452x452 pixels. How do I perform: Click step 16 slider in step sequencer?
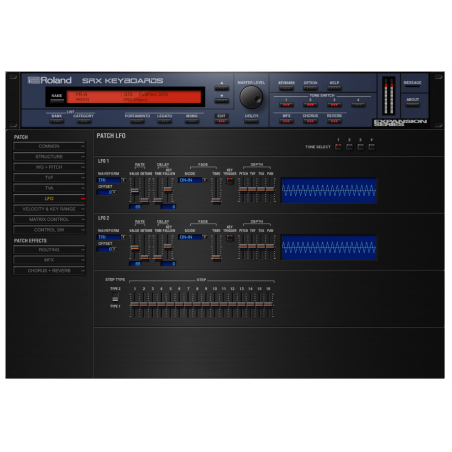pos(268,305)
